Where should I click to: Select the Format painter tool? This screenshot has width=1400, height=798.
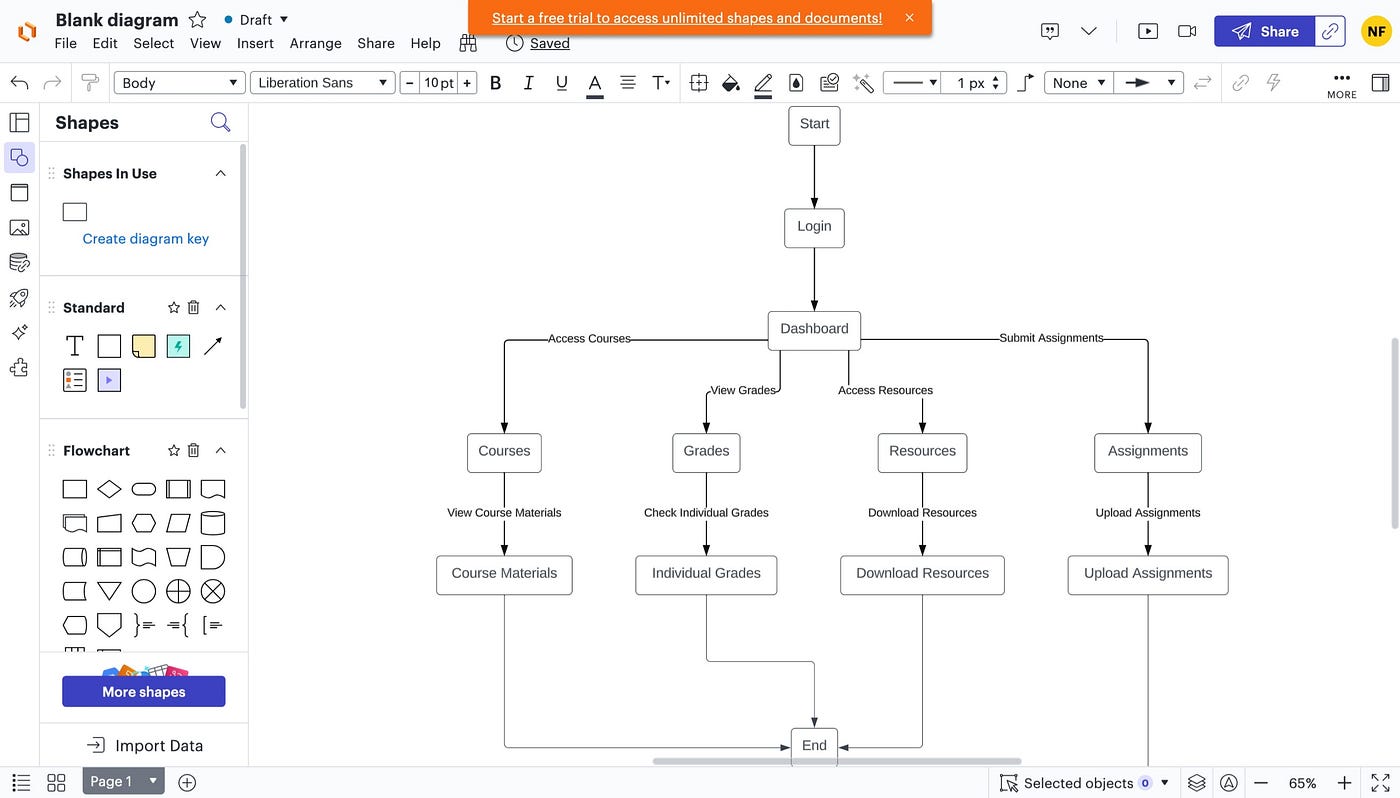[x=89, y=82]
